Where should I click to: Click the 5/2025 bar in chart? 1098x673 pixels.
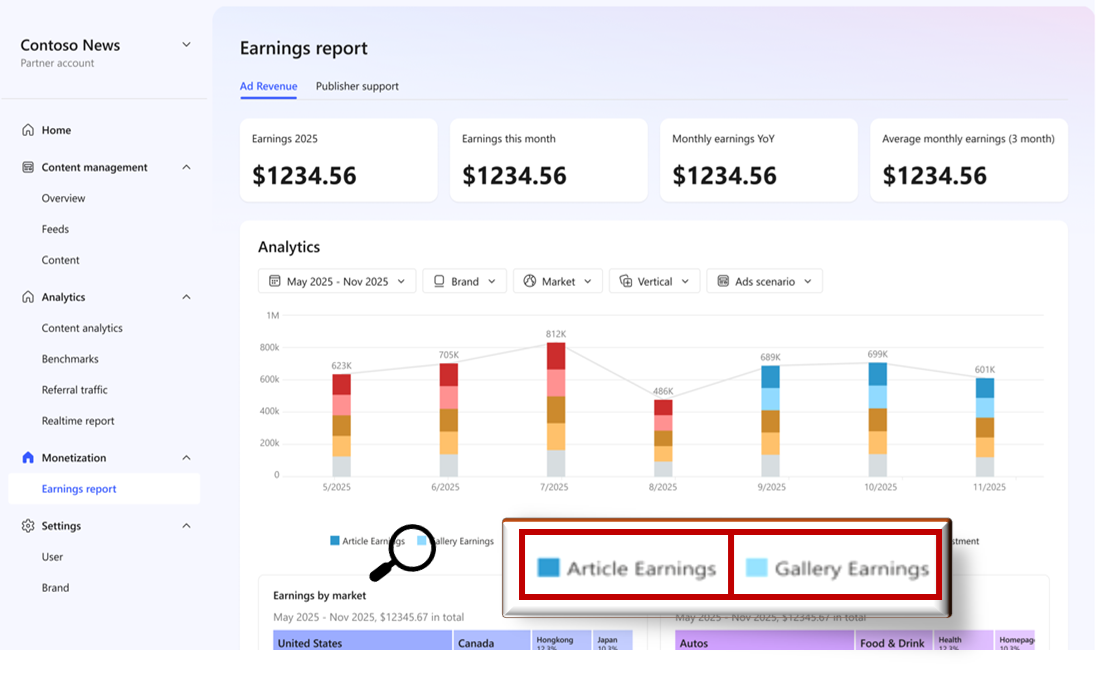341,426
